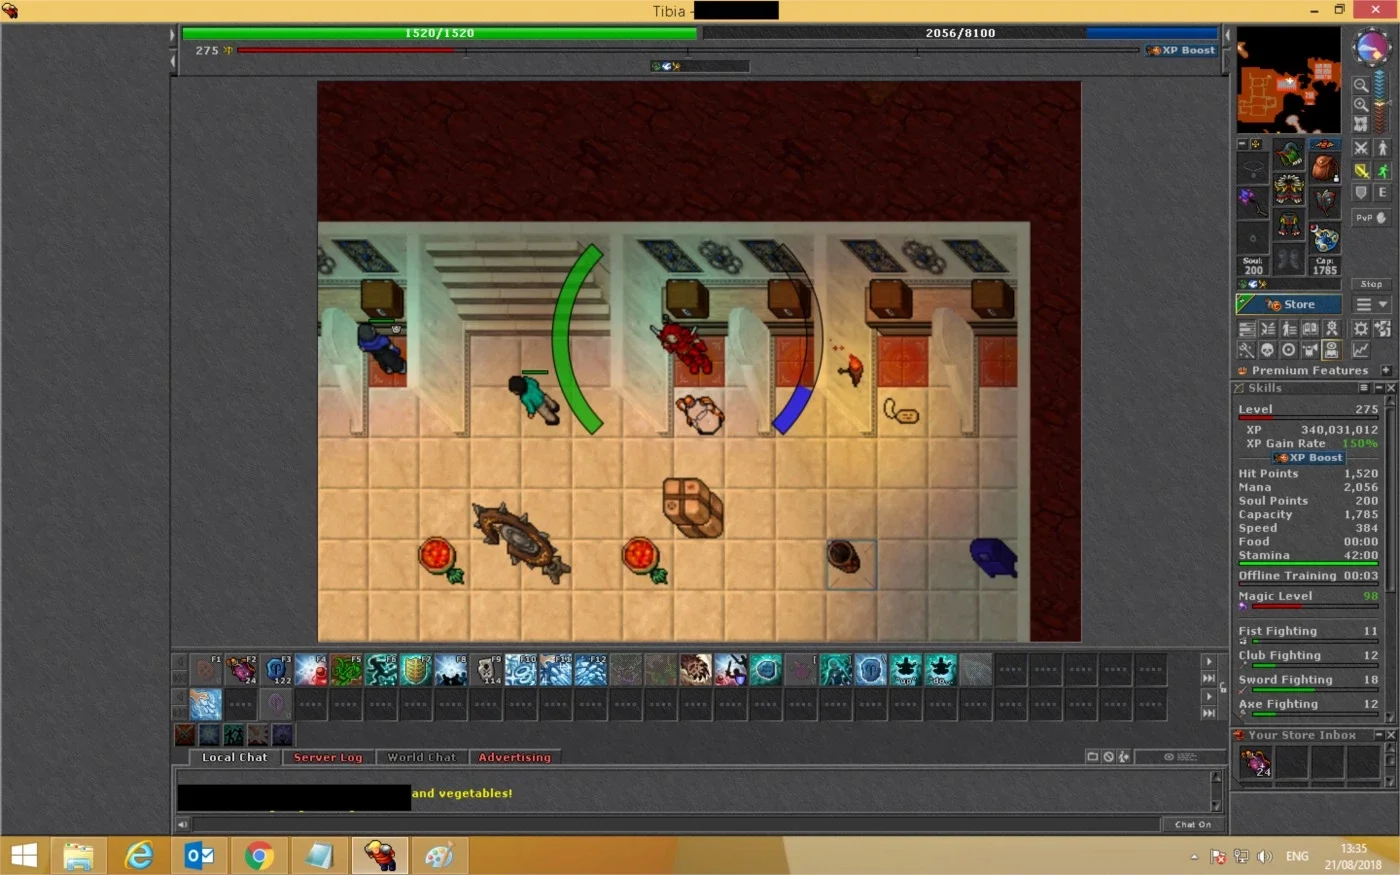
Task: Jump to end of first action bar
Action: click(x=1209, y=678)
